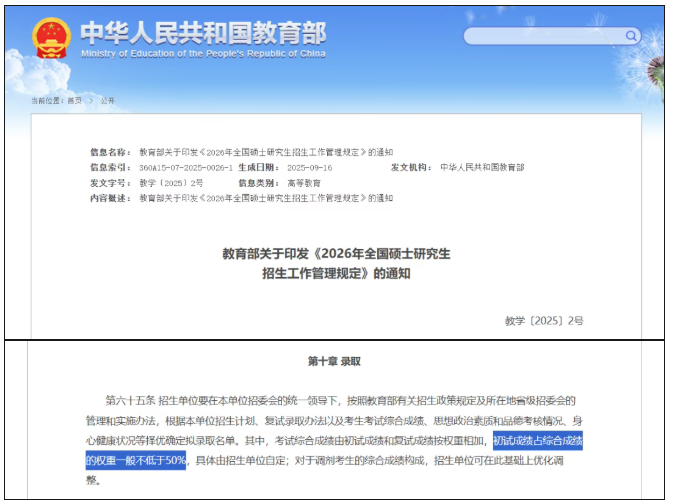675x504 pixels.
Task: Open the 公开 breadcrumb link
Action: 107,101
